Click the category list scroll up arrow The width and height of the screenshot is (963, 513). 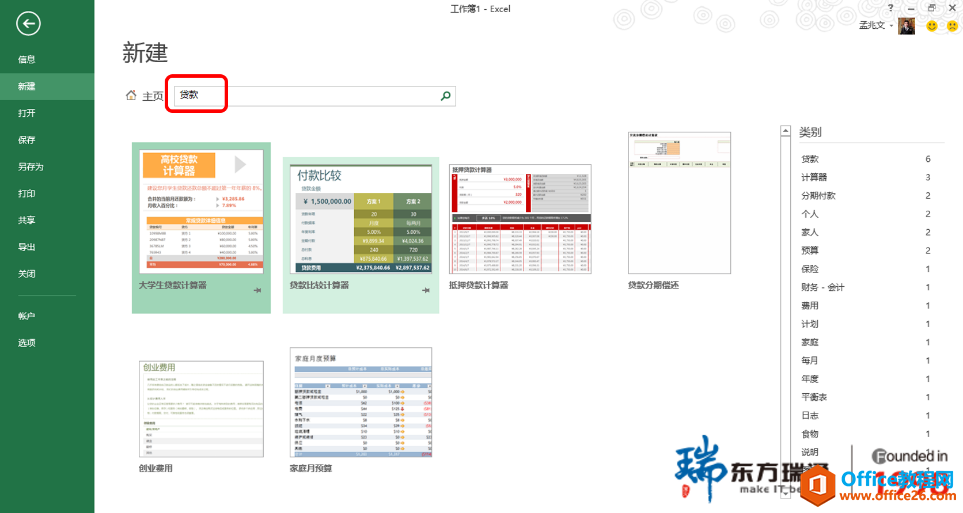click(786, 131)
